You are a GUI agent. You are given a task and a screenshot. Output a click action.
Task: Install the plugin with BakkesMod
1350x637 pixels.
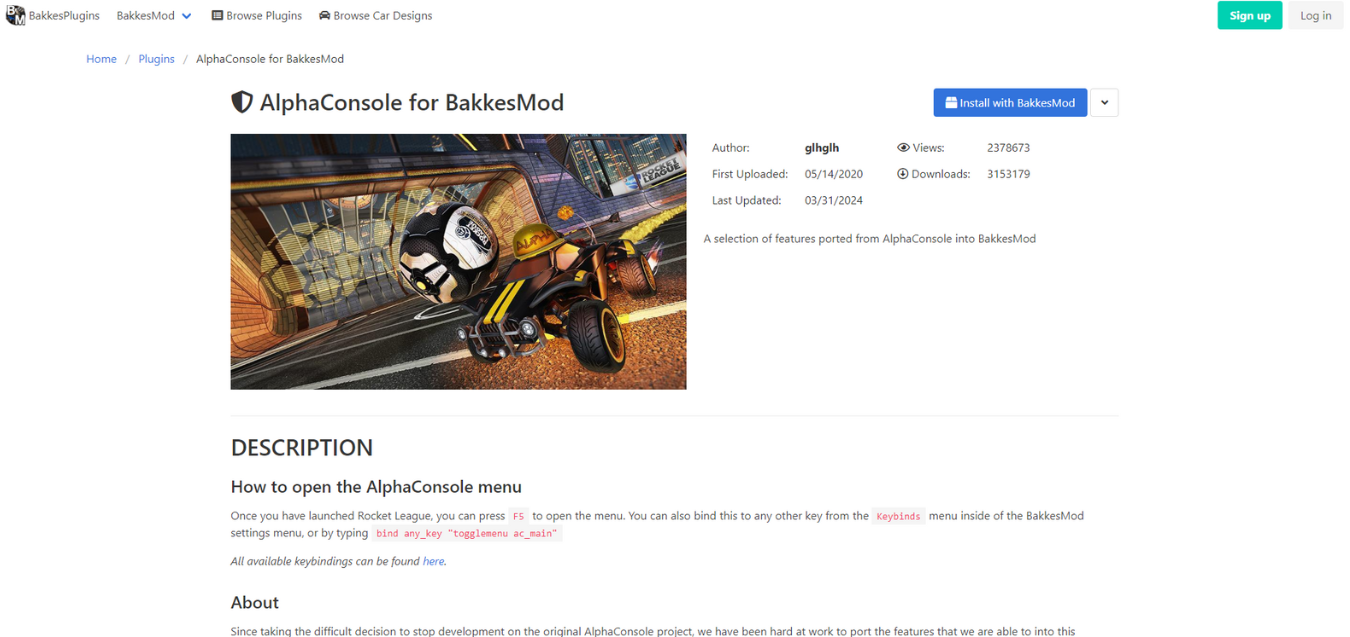pyautogui.click(x=1010, y=103)
